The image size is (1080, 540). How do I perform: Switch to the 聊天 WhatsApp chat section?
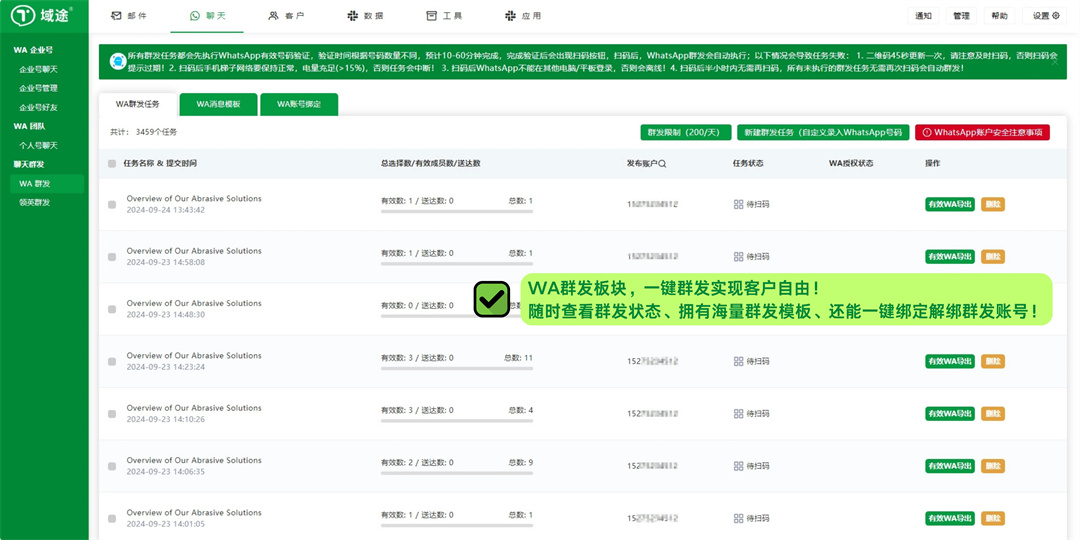207,15
